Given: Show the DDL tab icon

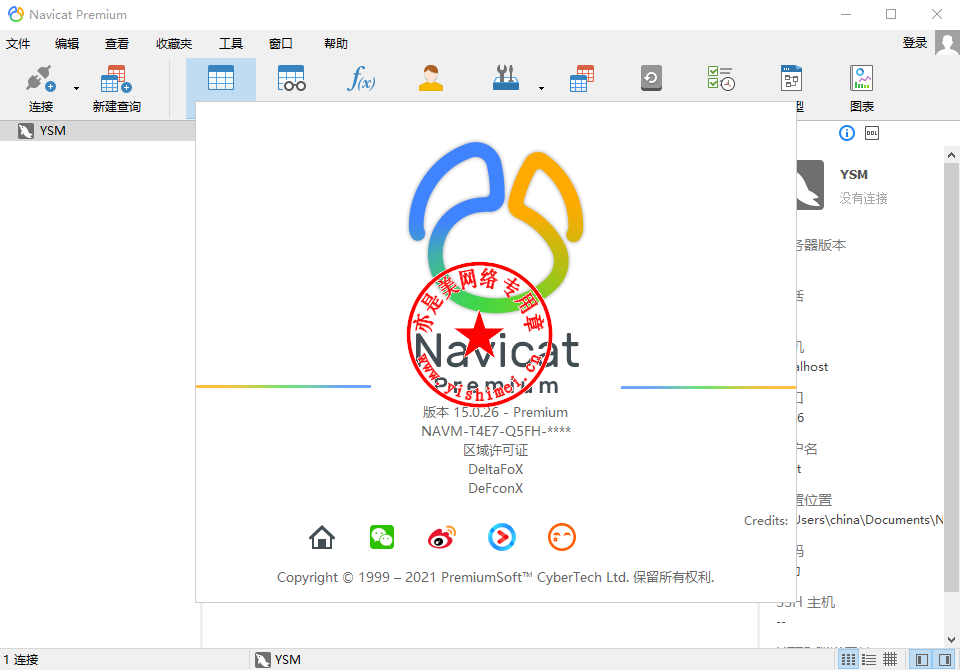Looking at the screenshot, I should click(x=872, y=133).
